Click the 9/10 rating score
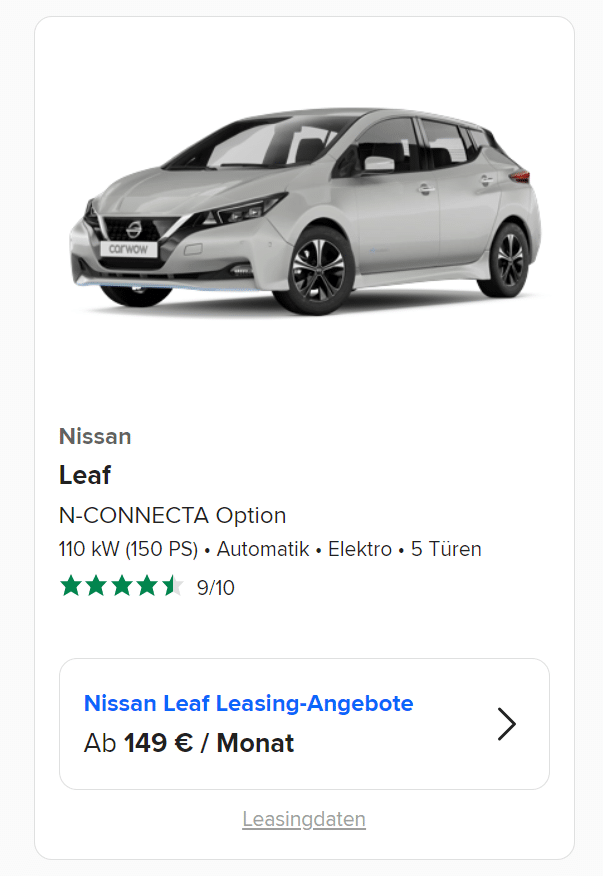 (216, 588)
